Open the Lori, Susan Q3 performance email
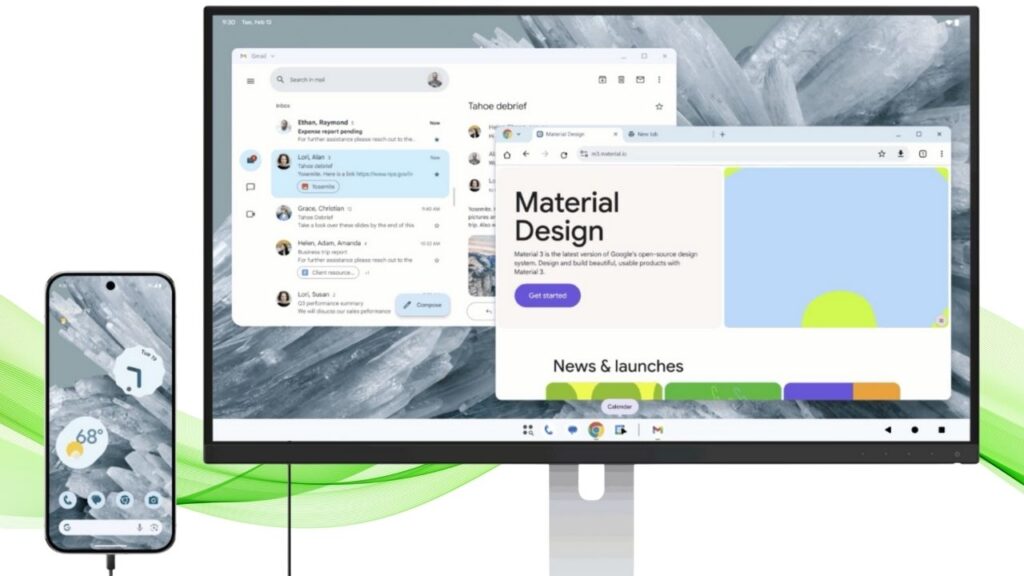Viewport: 1024px width, 576px height. pos(333,302)
